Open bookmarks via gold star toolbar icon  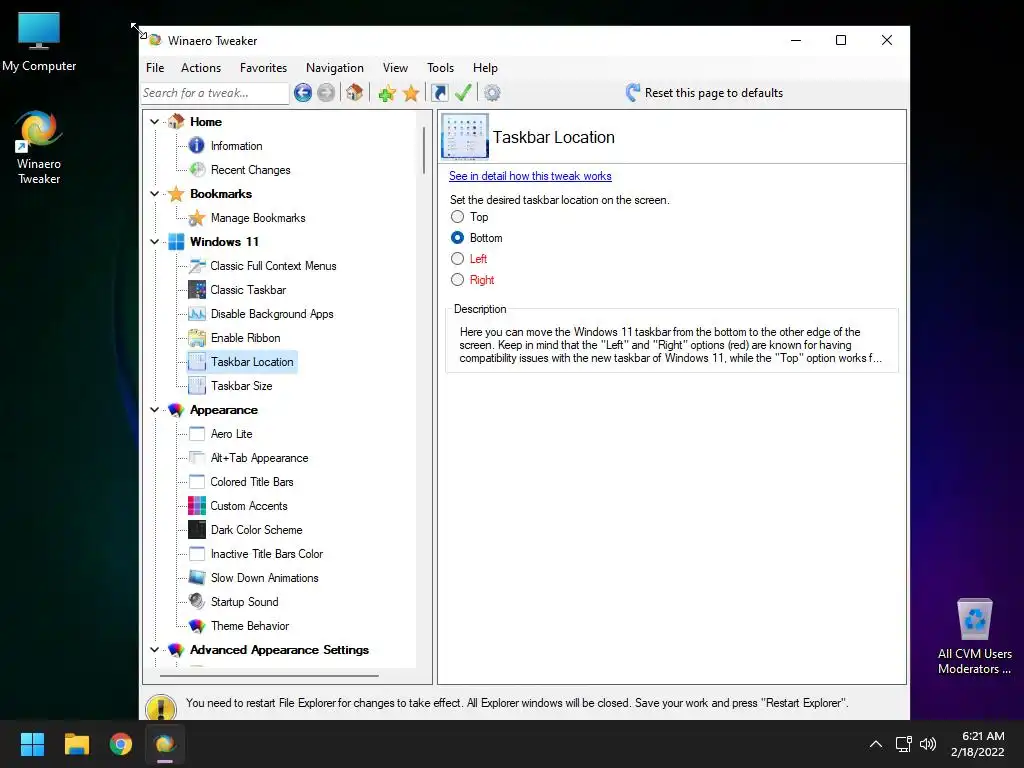pos(411,93)
